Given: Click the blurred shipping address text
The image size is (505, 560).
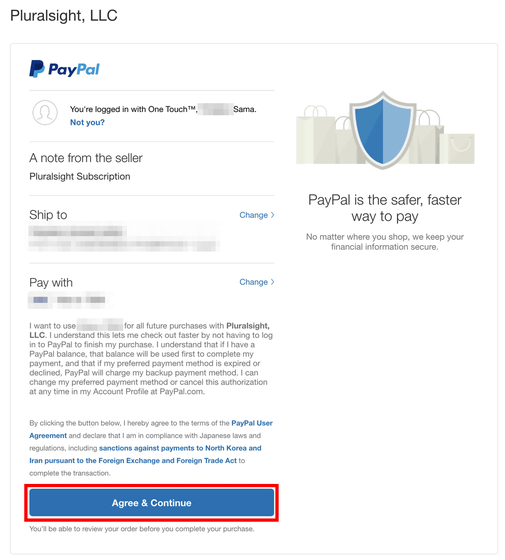Looking at the screenshot, I should pos(124,239).
